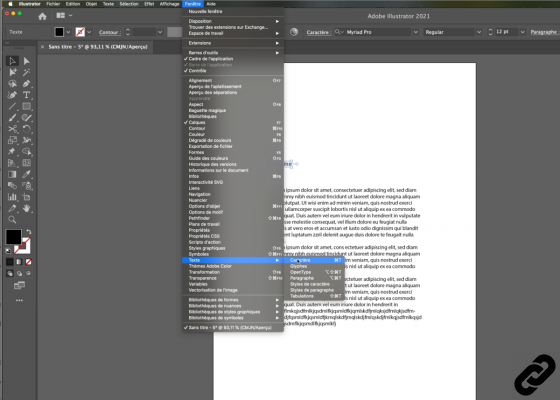Select the Rotate tool
The height and width of the screenshot is (400, 560).
click(x=26, y=129)
